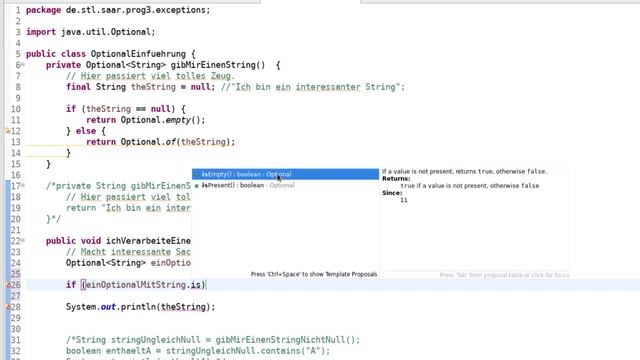Collapse the block comment fold at line 17
Screen dimensions: 640x360
pos(23,186)
